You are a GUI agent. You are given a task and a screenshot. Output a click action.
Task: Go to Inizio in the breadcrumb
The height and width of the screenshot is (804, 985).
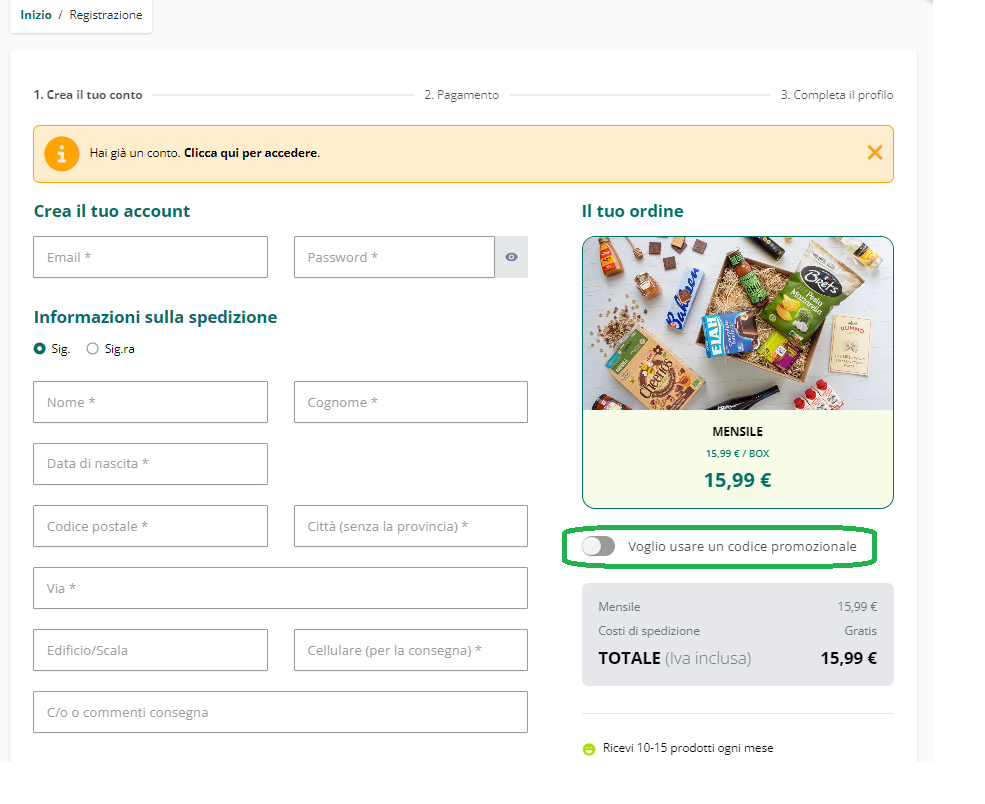point(36,15)
